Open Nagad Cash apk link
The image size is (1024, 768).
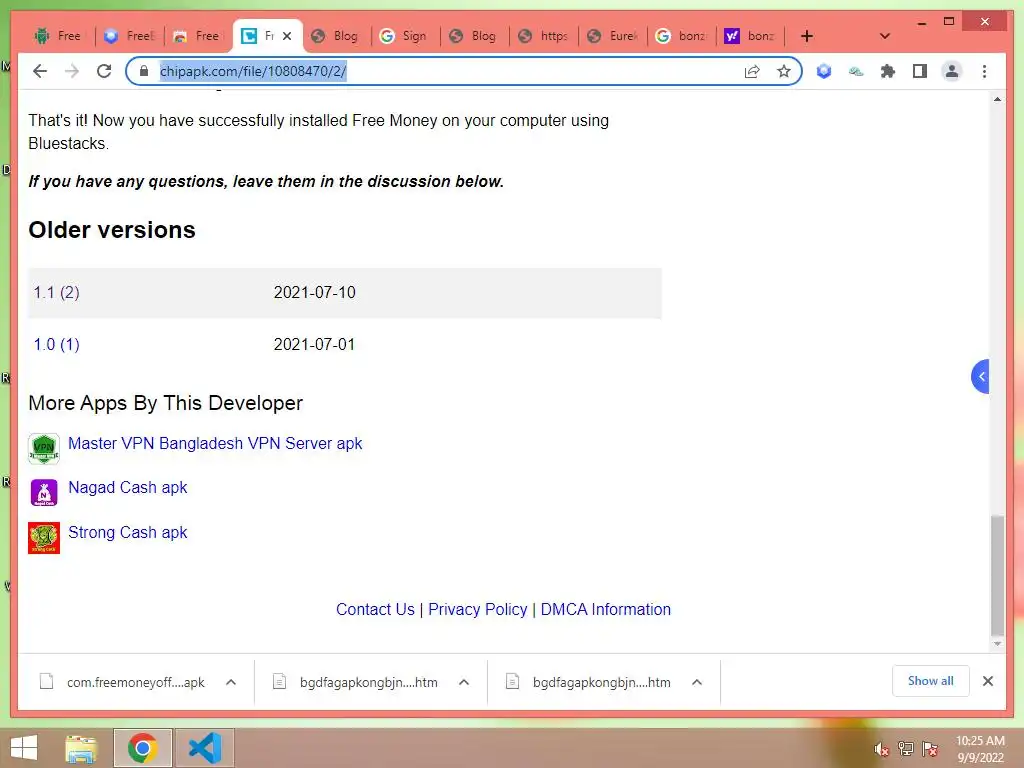127,487
